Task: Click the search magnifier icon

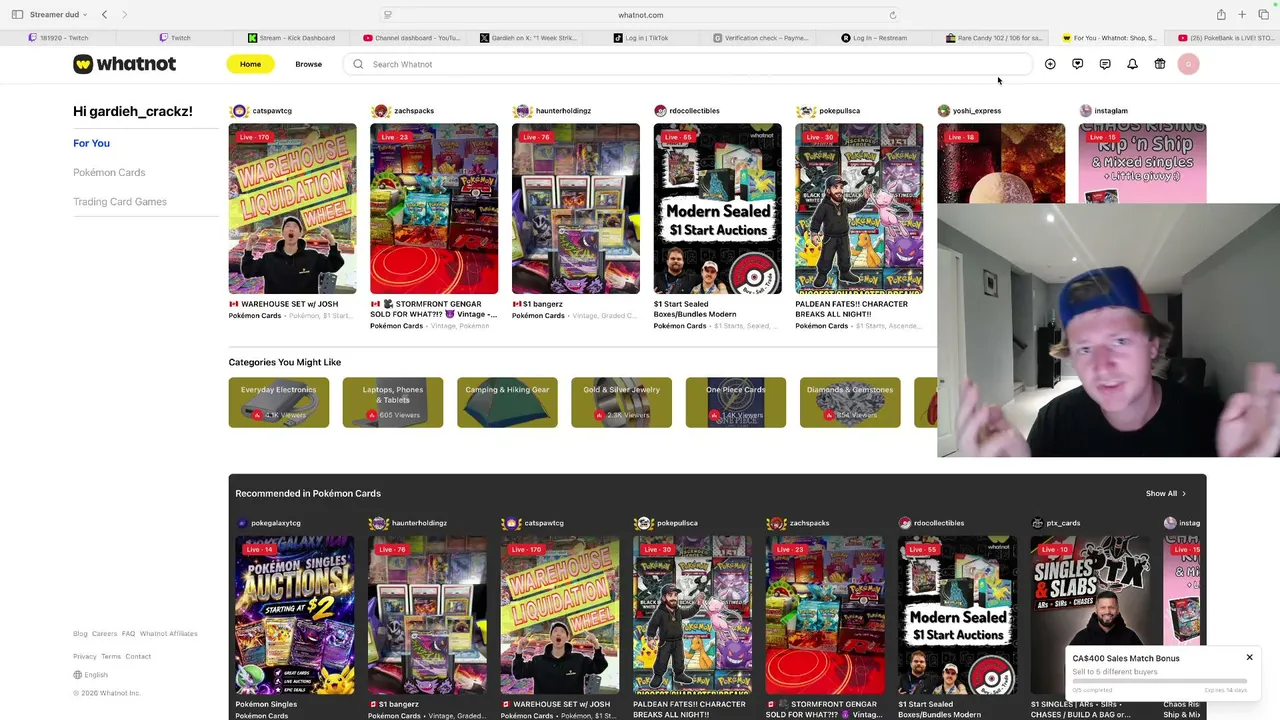Action: 358,64
